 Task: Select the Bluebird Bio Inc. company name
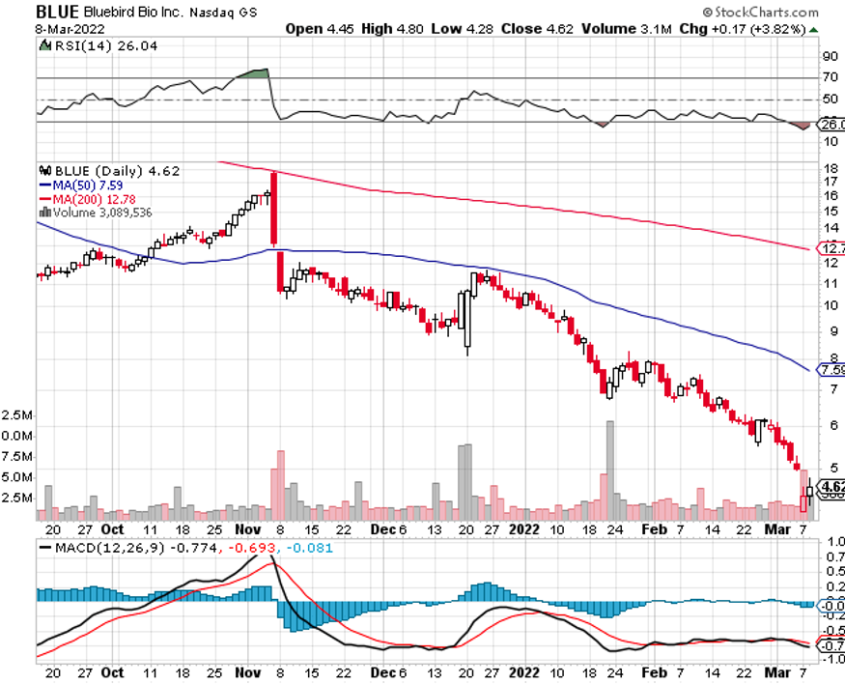pyautogui.click(x=136, y=12)
